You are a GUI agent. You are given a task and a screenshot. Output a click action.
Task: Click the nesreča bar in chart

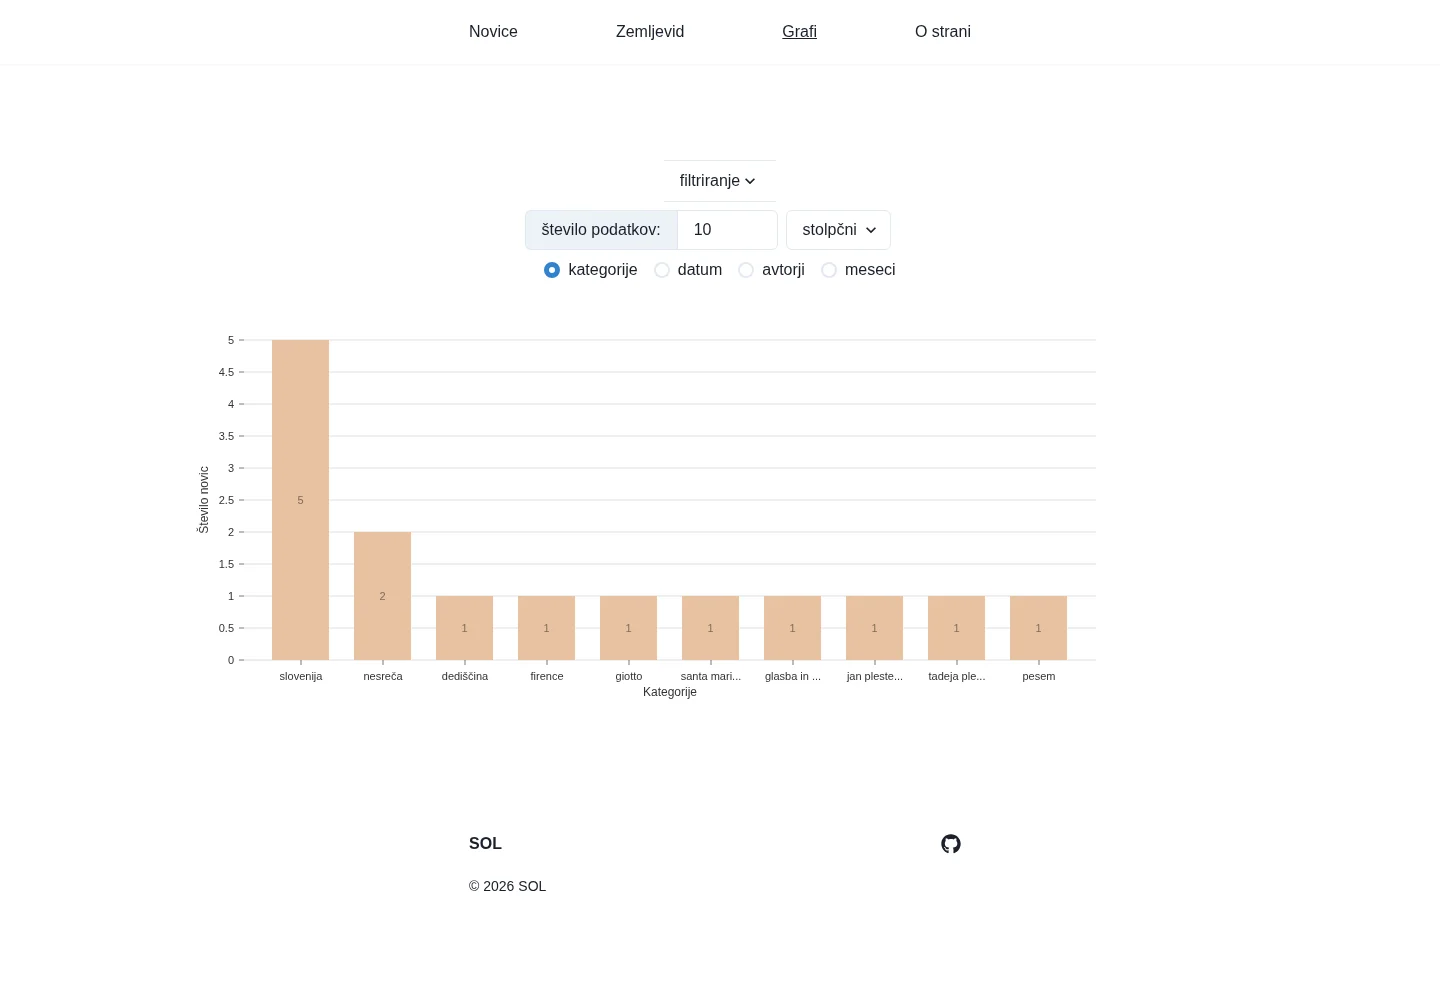tap(382, 596)
